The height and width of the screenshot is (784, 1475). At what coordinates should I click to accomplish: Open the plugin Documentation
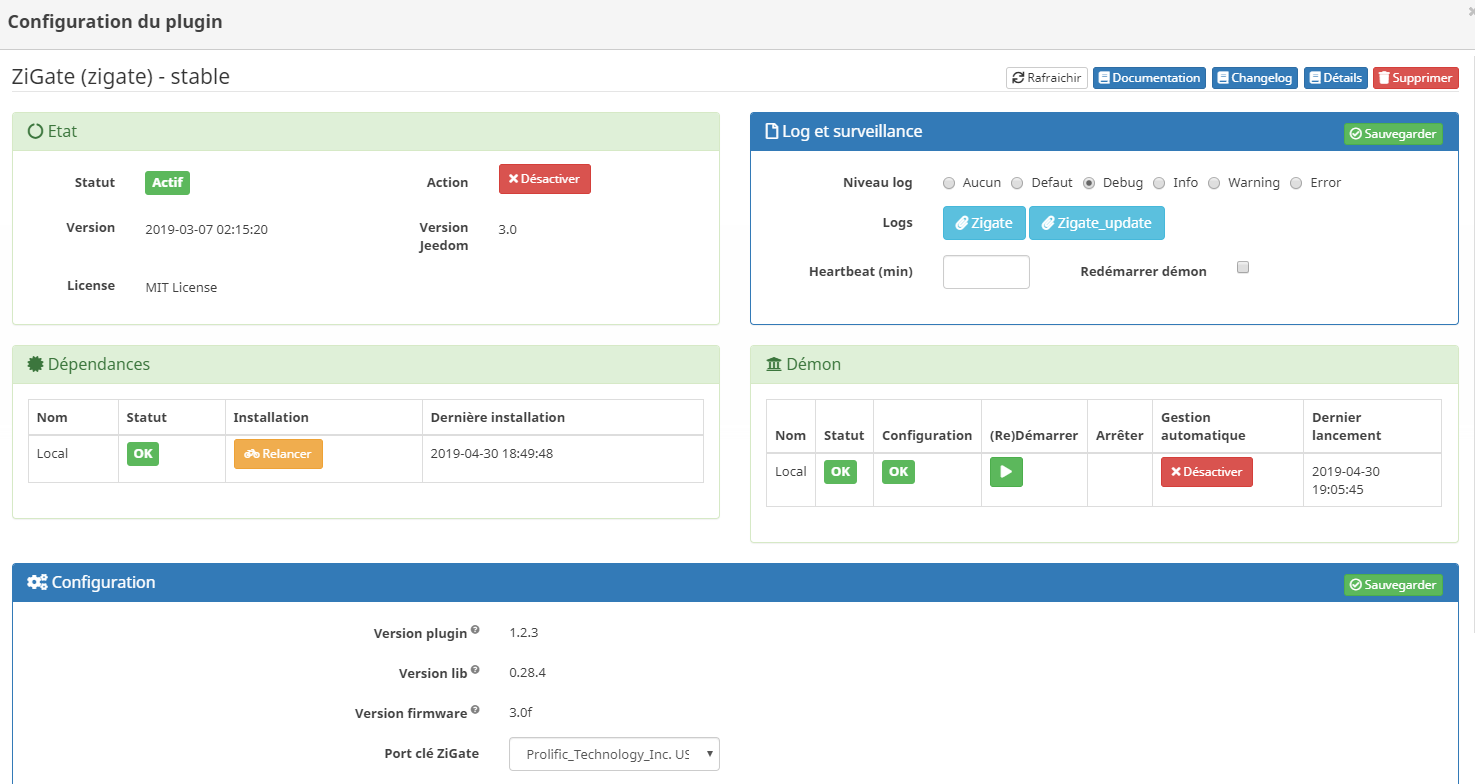coord(1148,78)
